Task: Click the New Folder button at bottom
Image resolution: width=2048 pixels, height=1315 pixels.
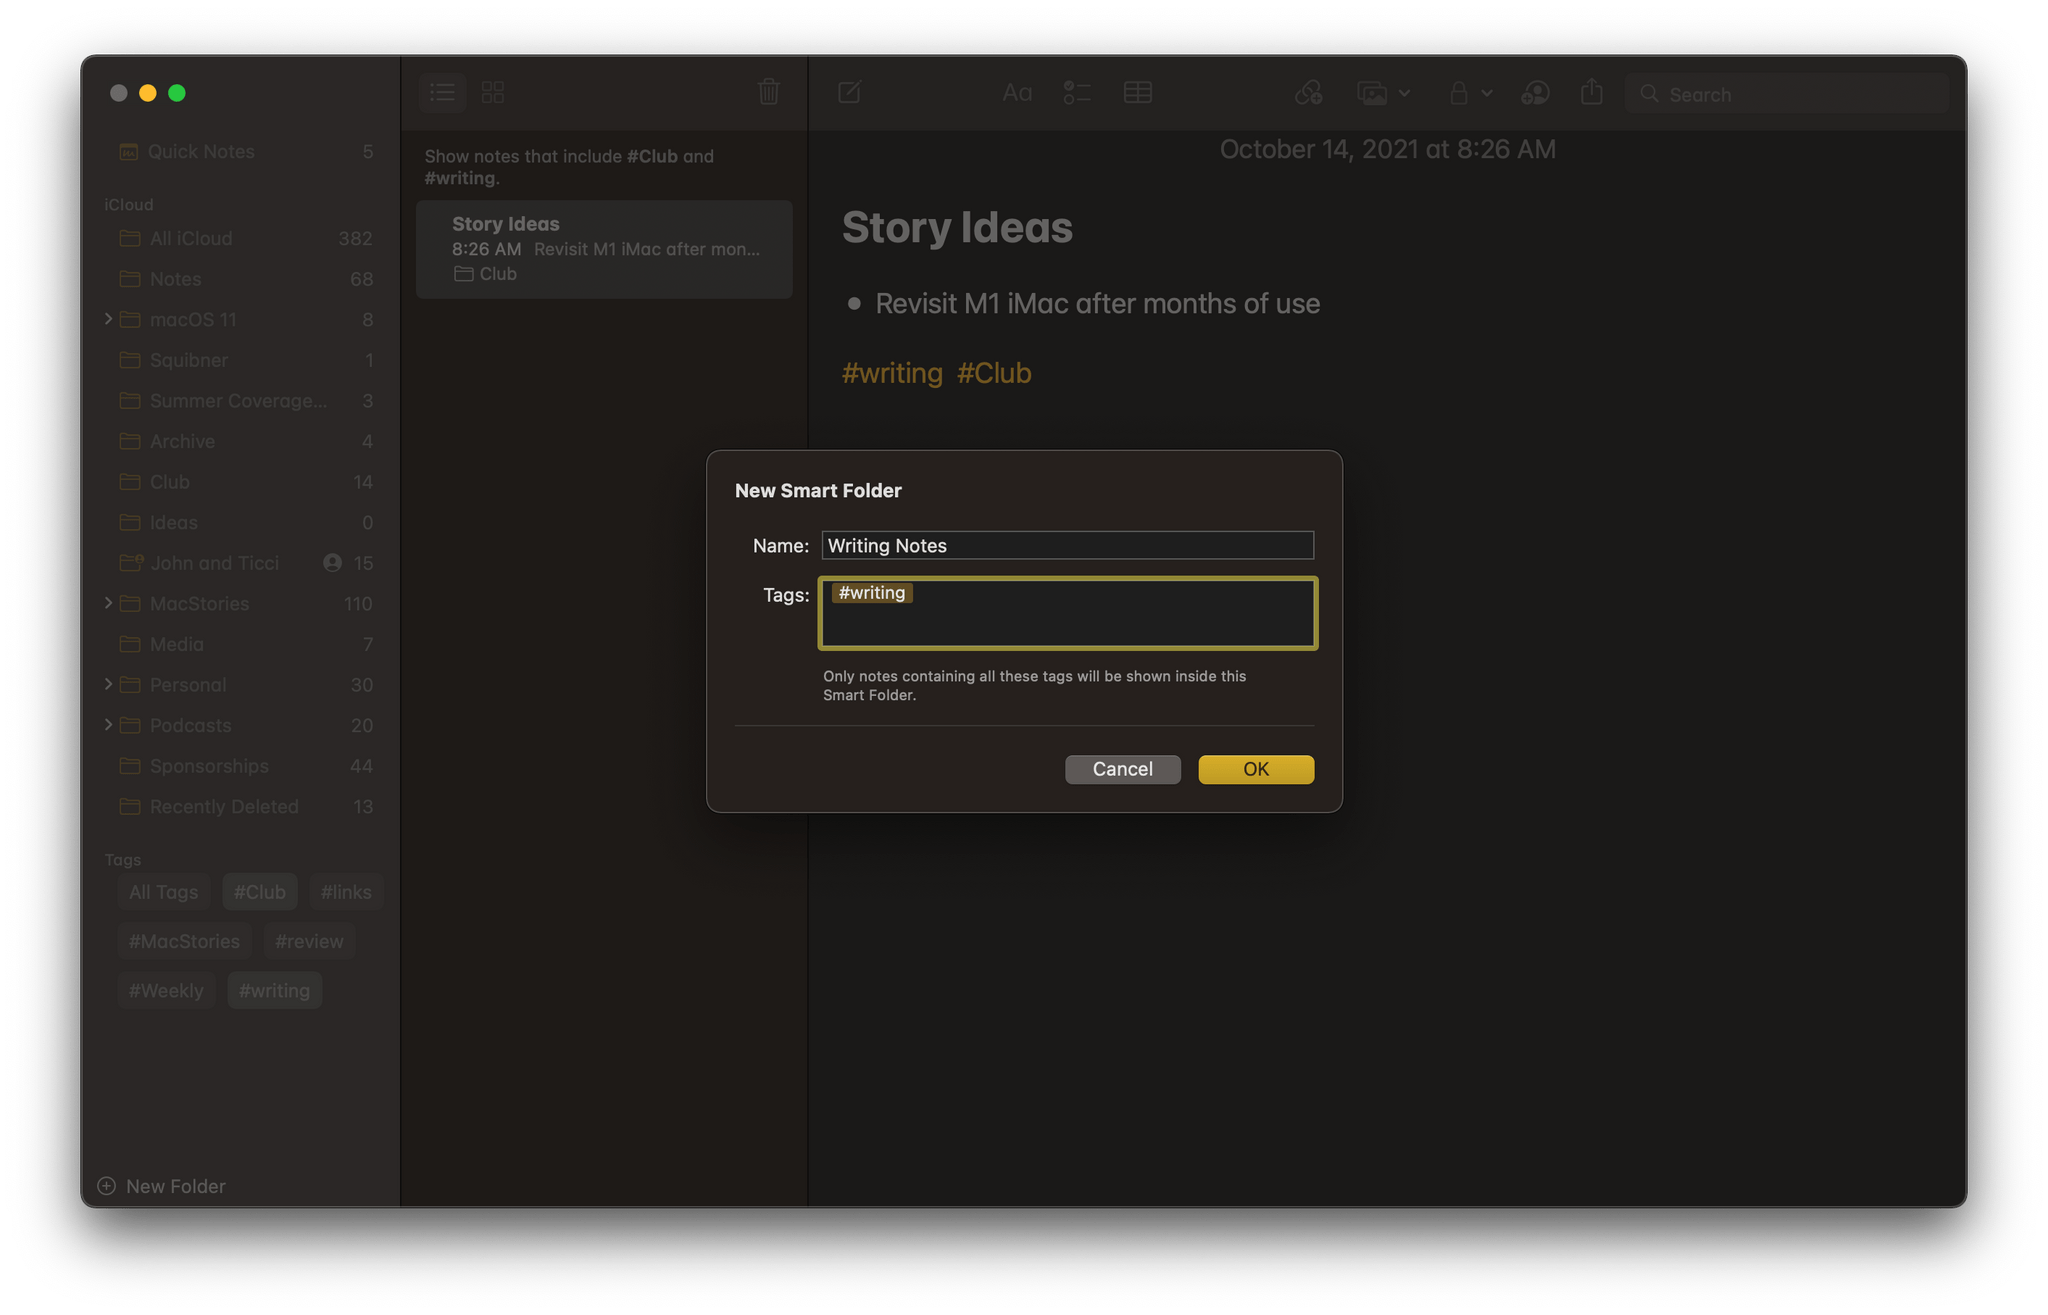Action: point(163,1187)
